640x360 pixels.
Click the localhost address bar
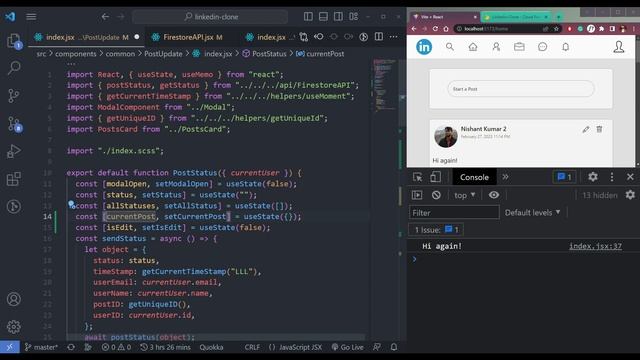pos(501,29)
